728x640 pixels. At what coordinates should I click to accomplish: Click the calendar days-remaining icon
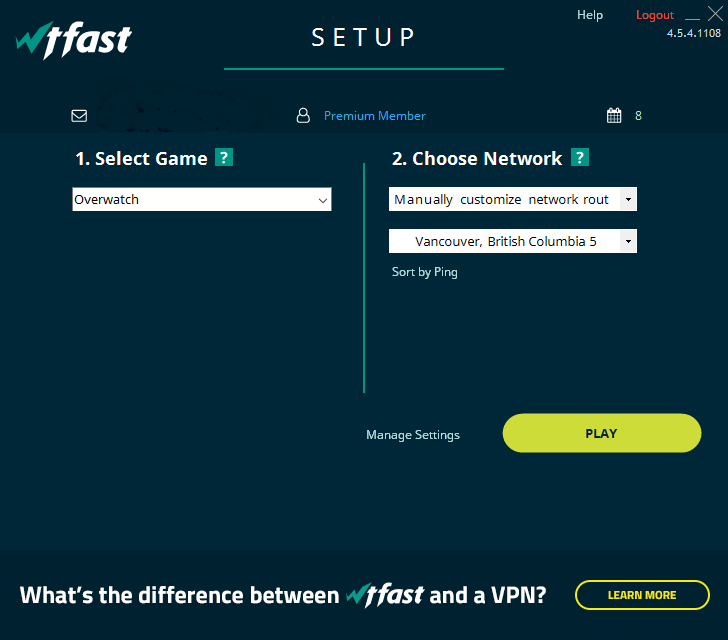click(614, 116)
